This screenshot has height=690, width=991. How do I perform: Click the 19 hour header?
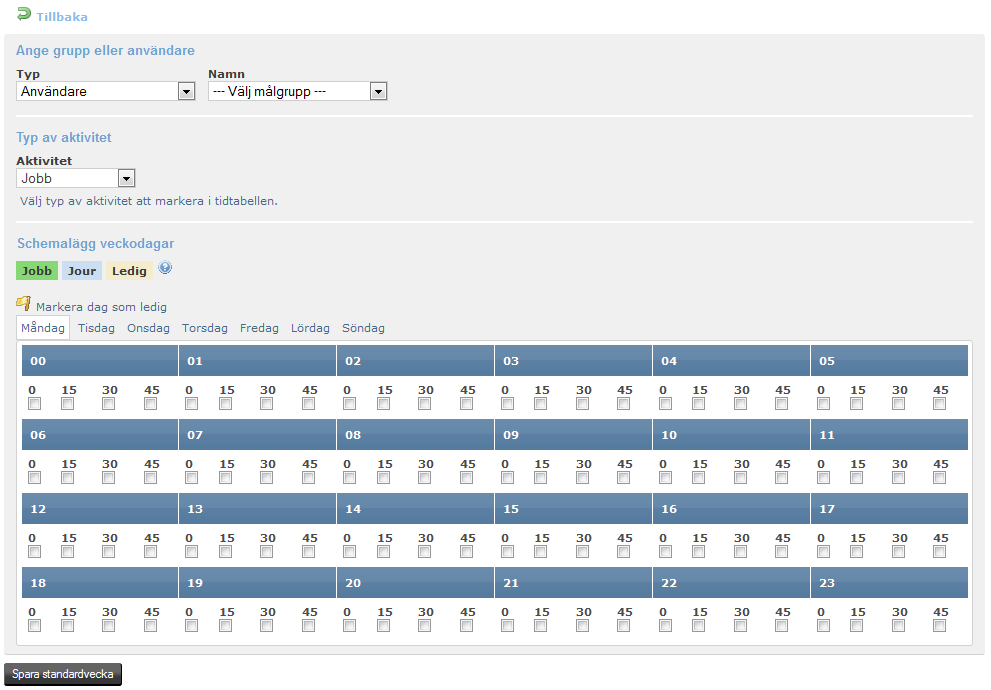[x=257, y=583]
